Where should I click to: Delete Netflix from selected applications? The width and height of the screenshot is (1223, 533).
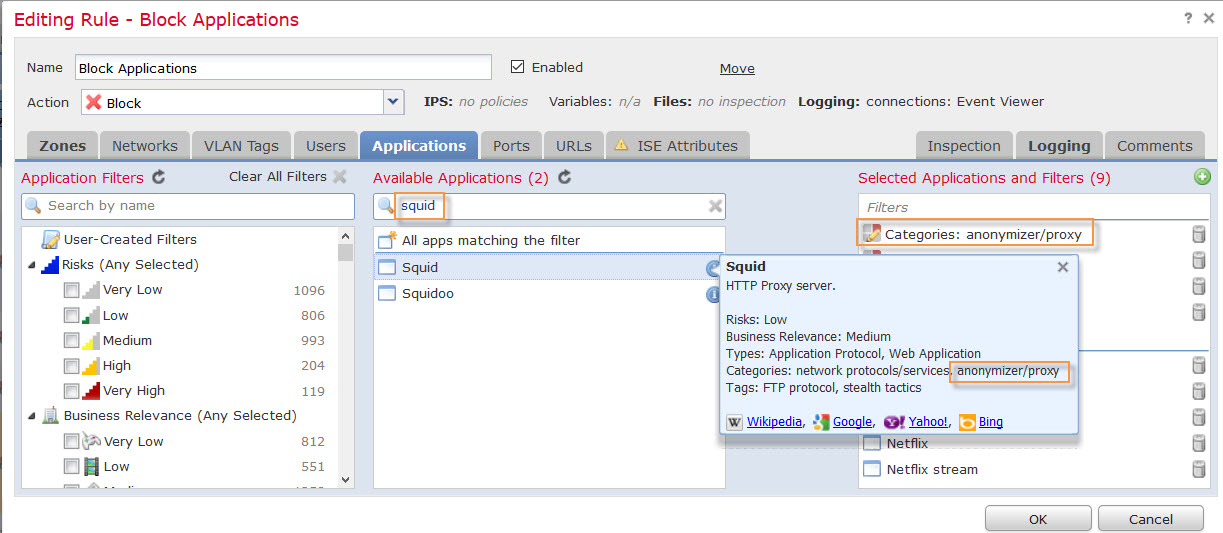point(1198,443)
